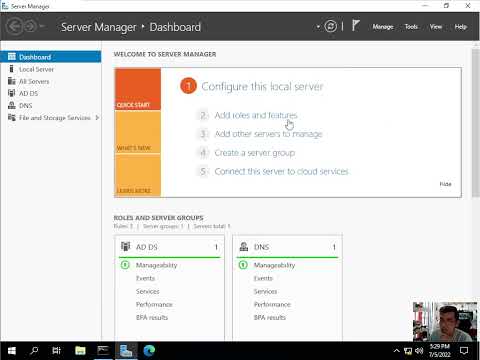480x360 pixels.
Task: Open the dropdown arrow beside the refresh icon
Action: point(318,27)
